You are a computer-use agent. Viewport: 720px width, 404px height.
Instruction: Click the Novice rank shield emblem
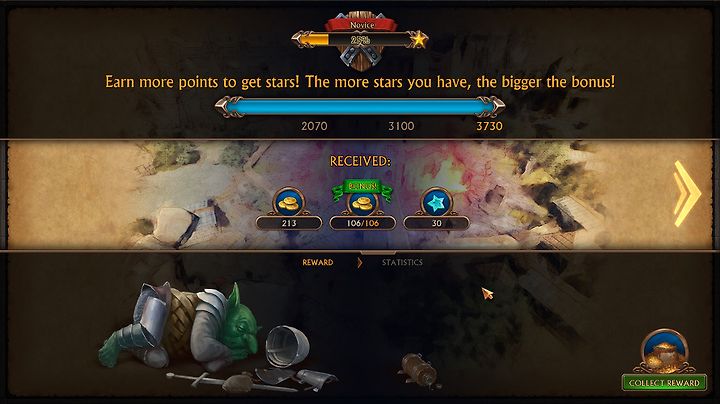(x=362, y=41)
